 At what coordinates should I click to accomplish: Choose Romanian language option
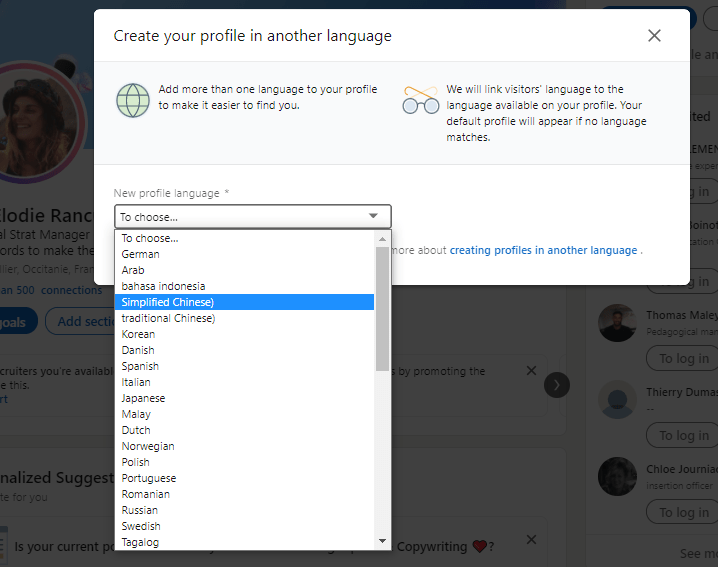click(x=245, y=495)
